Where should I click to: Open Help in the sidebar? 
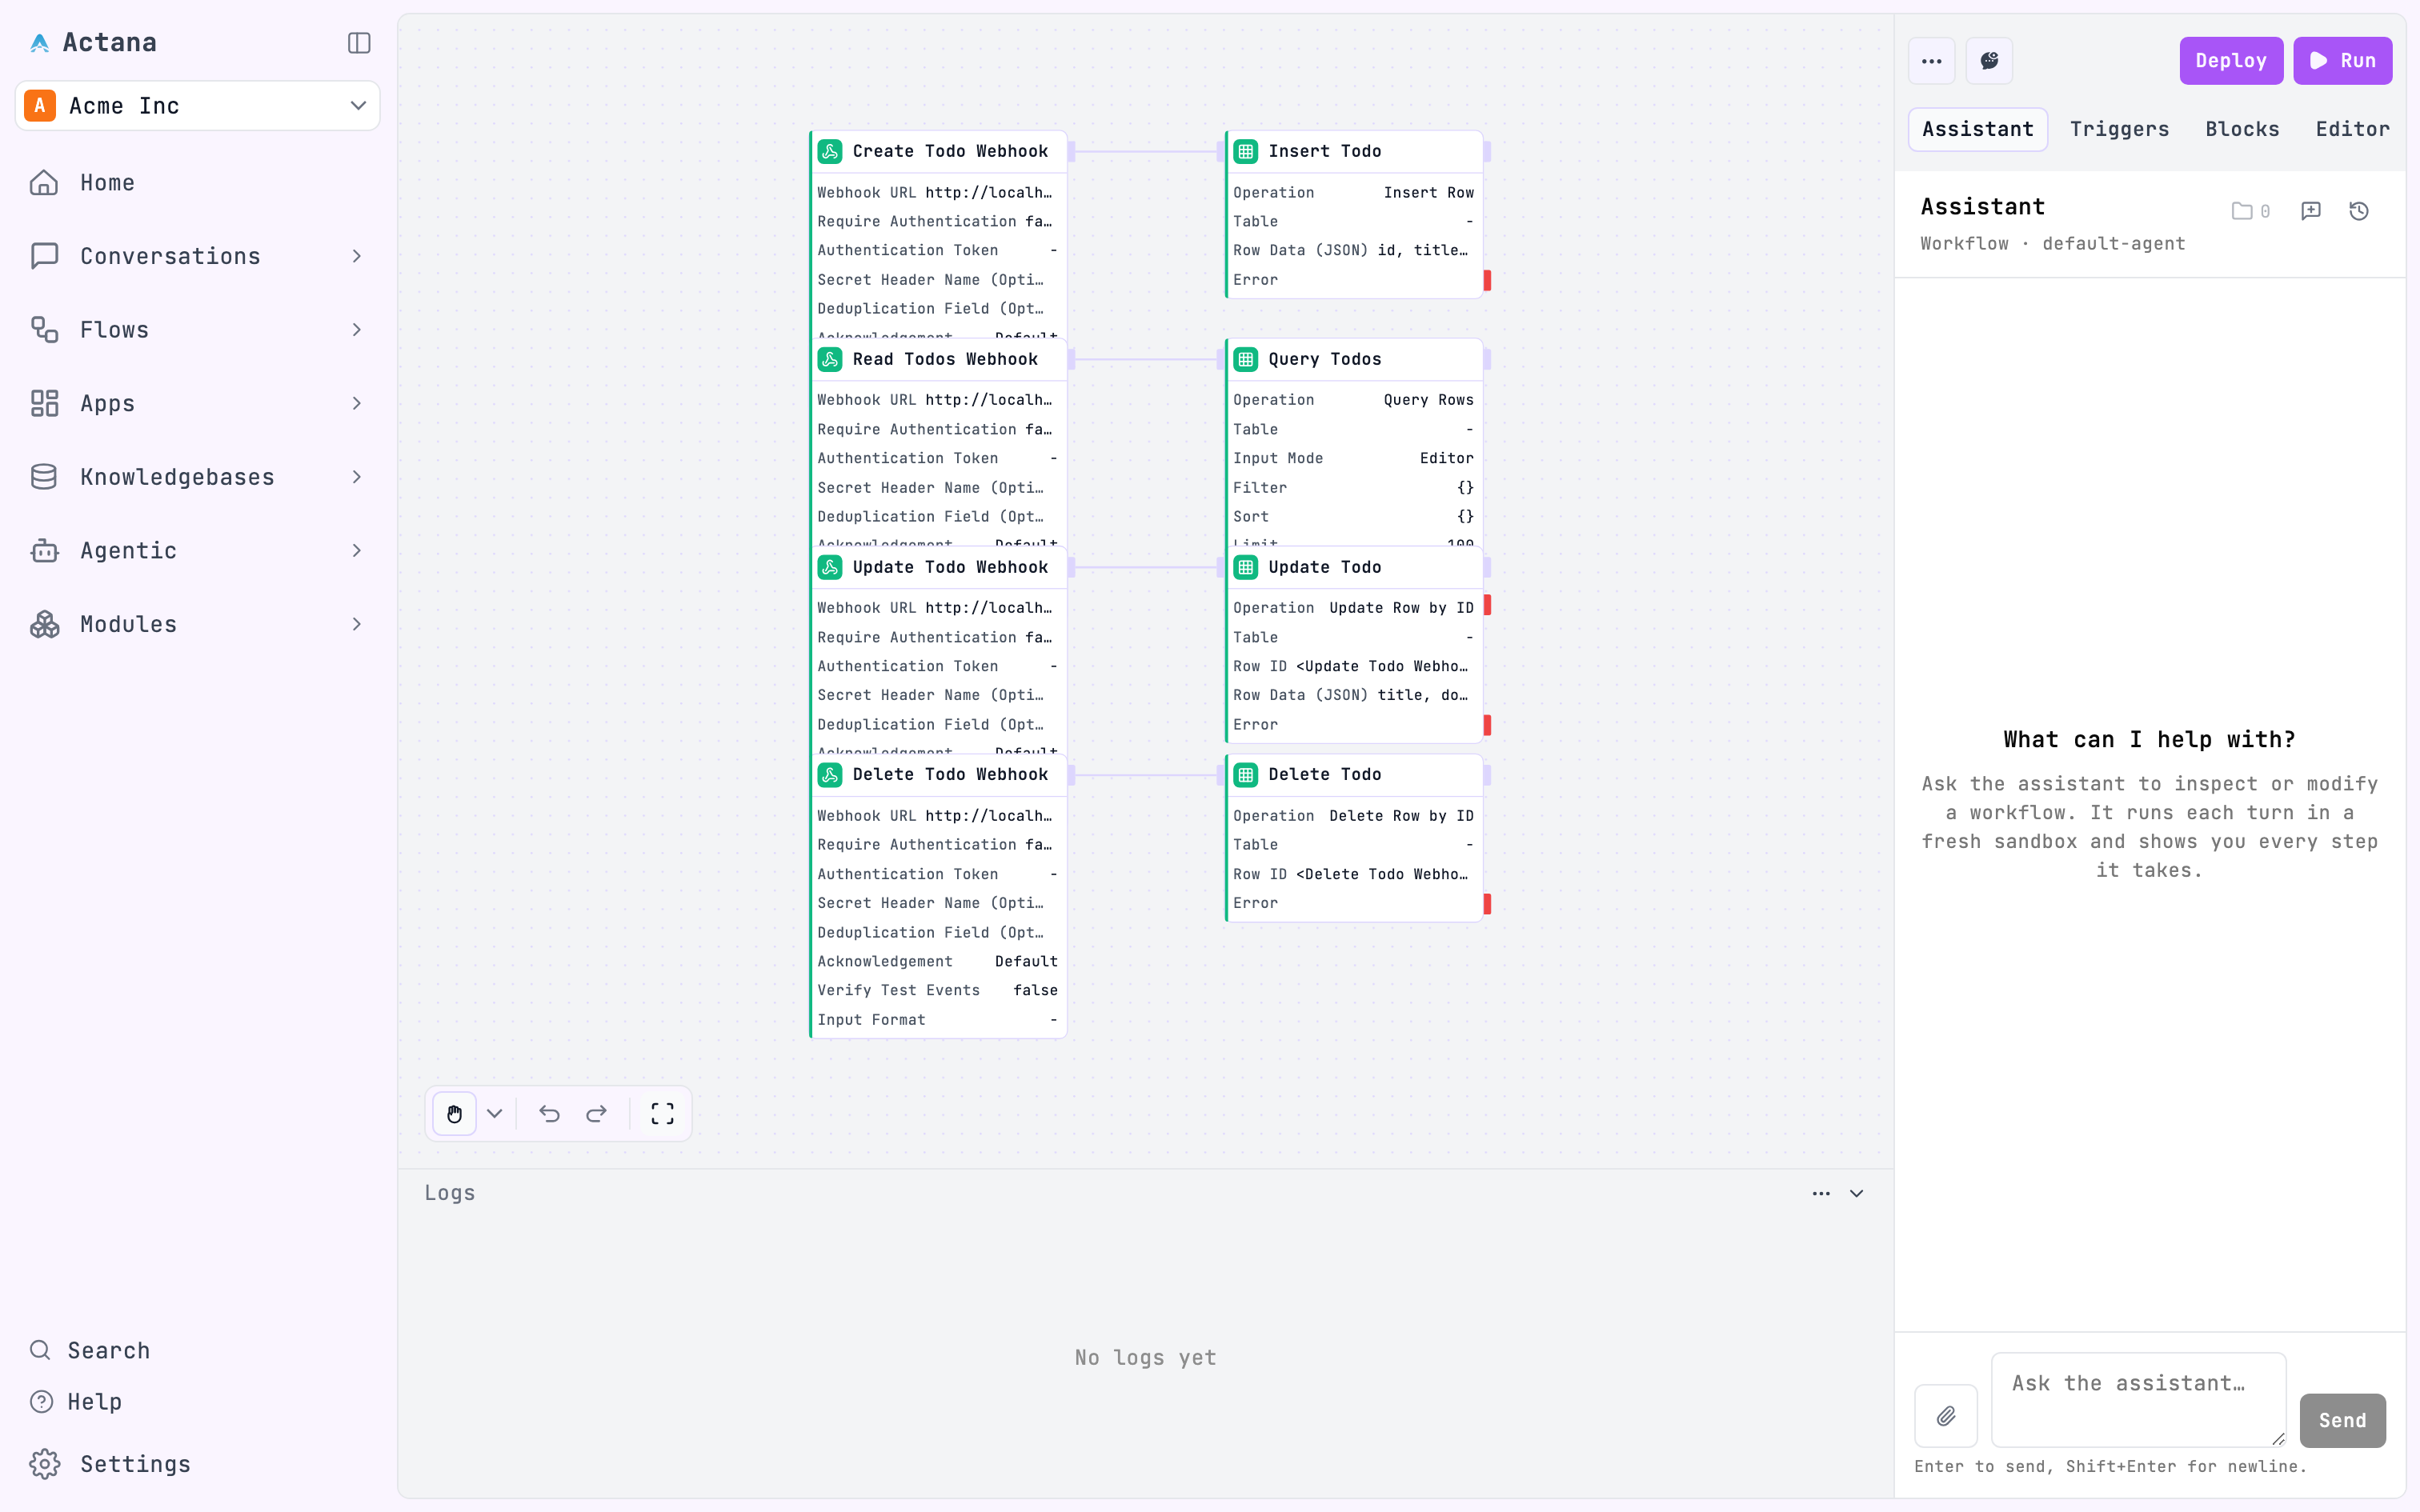(76, 1402)
